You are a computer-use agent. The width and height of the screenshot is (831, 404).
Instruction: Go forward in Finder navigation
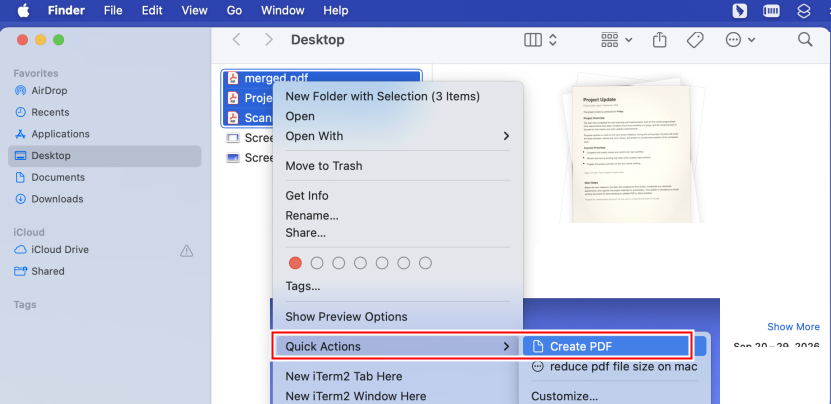tap(269, 40)
